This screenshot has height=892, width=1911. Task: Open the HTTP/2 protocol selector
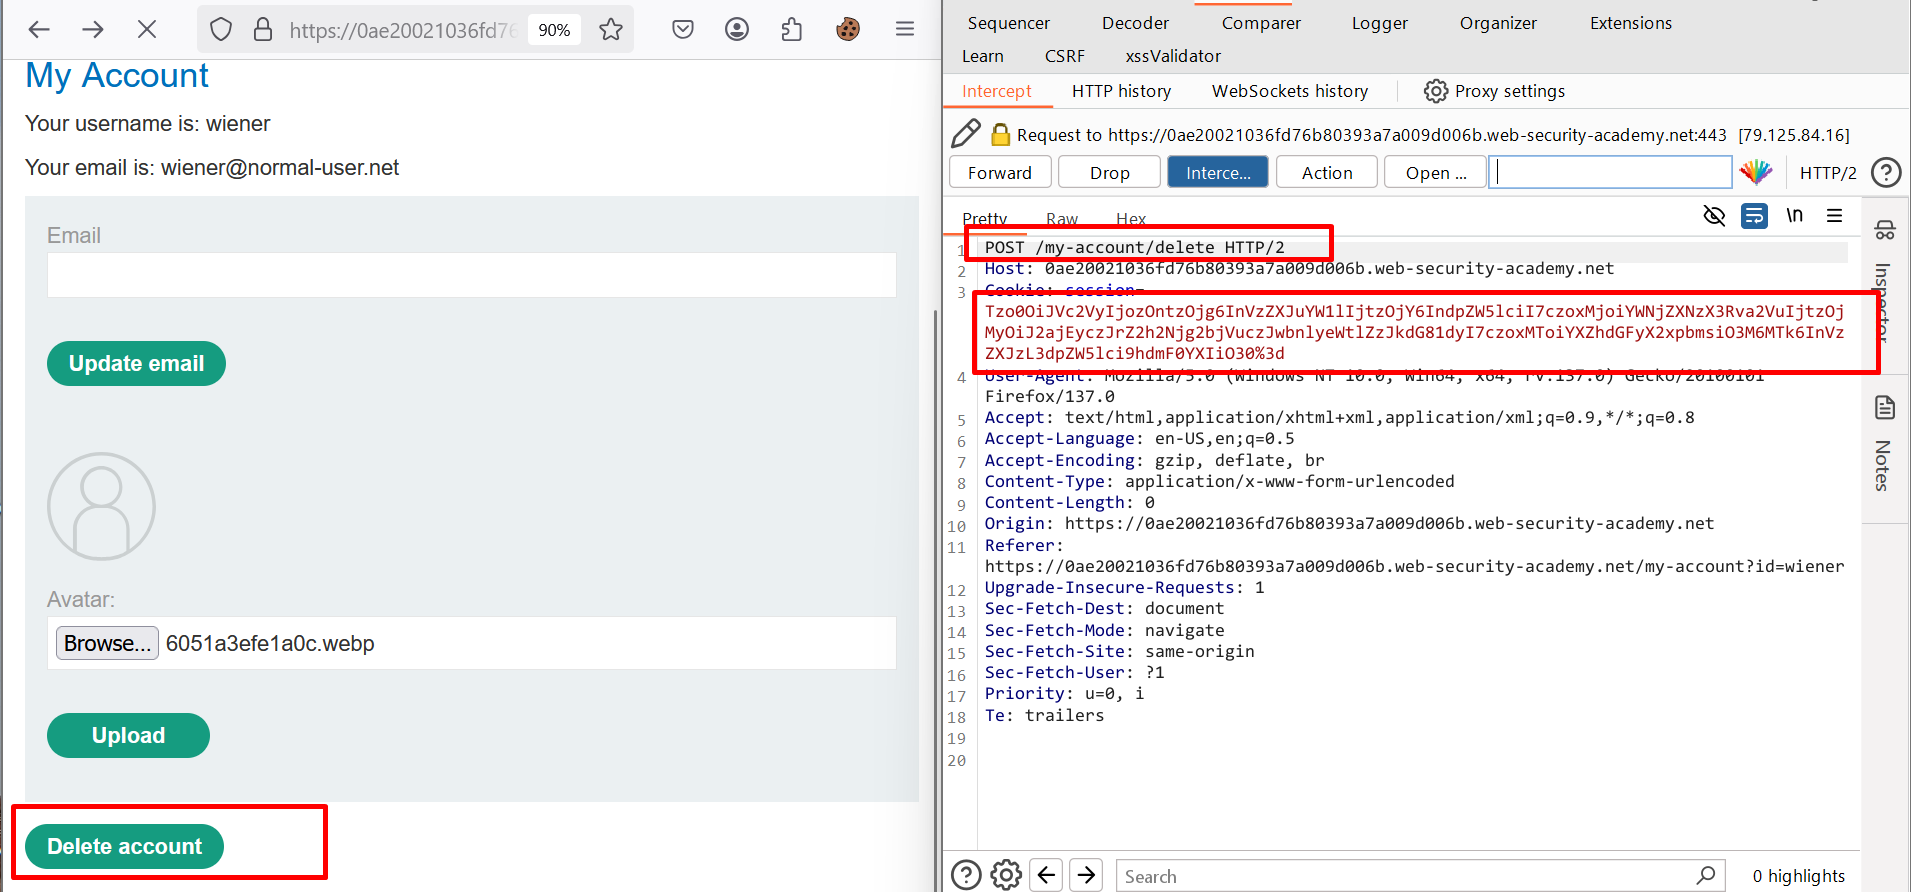(x=1827, y=172)
